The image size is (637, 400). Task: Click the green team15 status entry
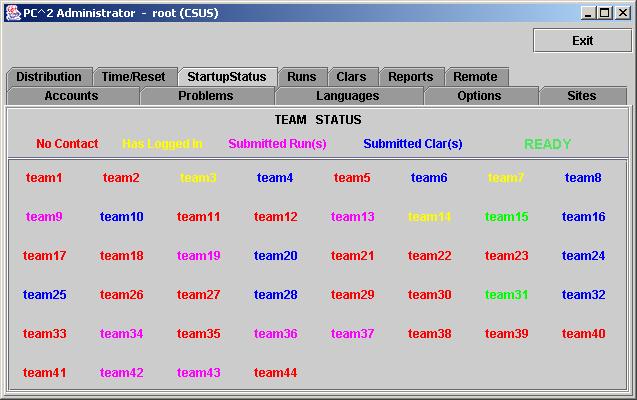coord(506,217)
